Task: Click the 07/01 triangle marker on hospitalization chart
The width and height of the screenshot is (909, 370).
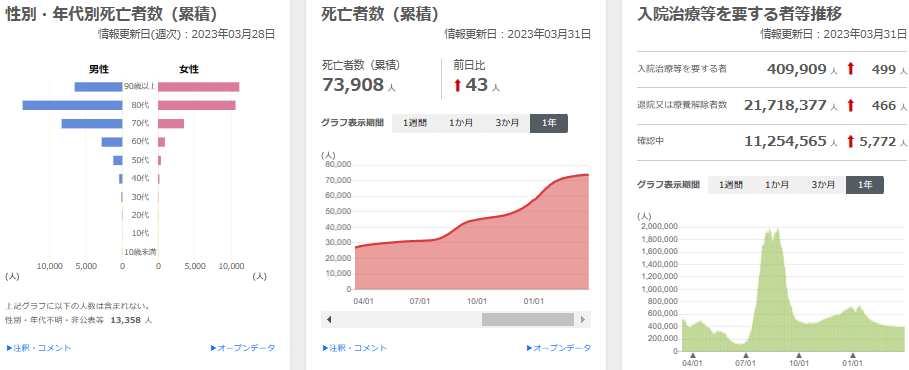Action: [x=746, y=356]
